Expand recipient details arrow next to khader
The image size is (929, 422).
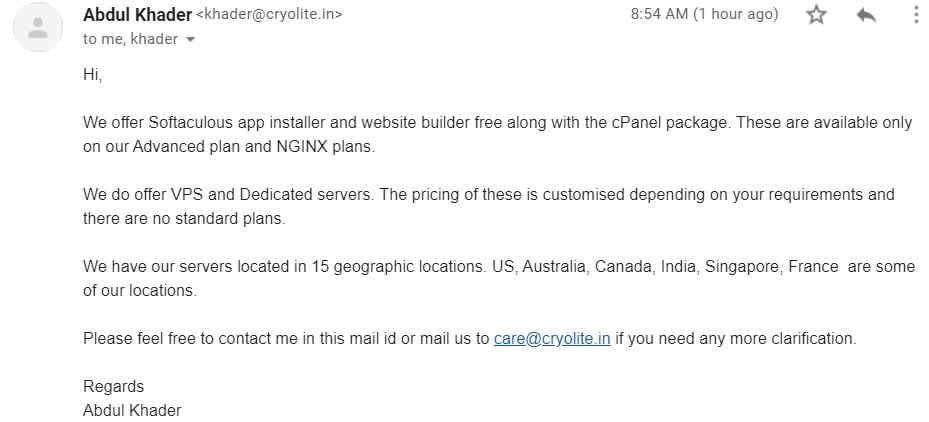click(x=190, y=40)
